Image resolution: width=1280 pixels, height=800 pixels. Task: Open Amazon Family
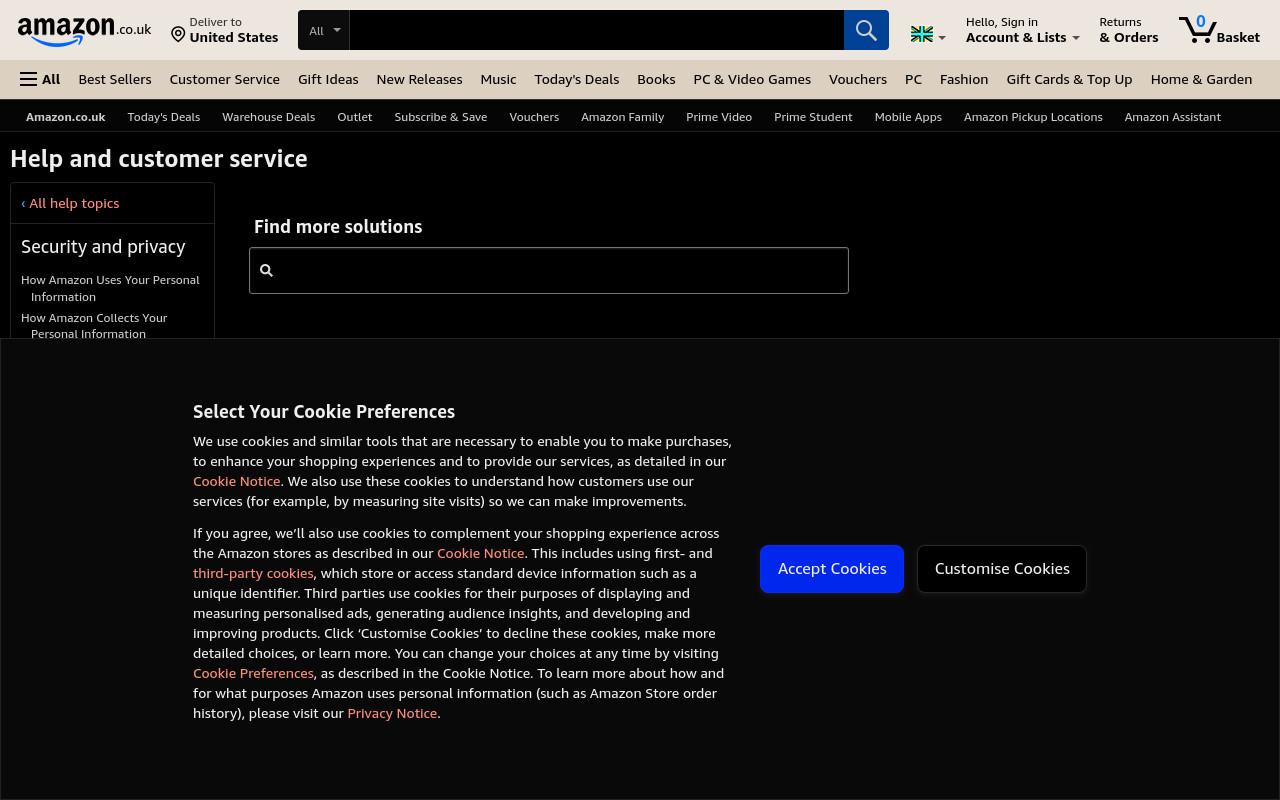coord(623,117)
